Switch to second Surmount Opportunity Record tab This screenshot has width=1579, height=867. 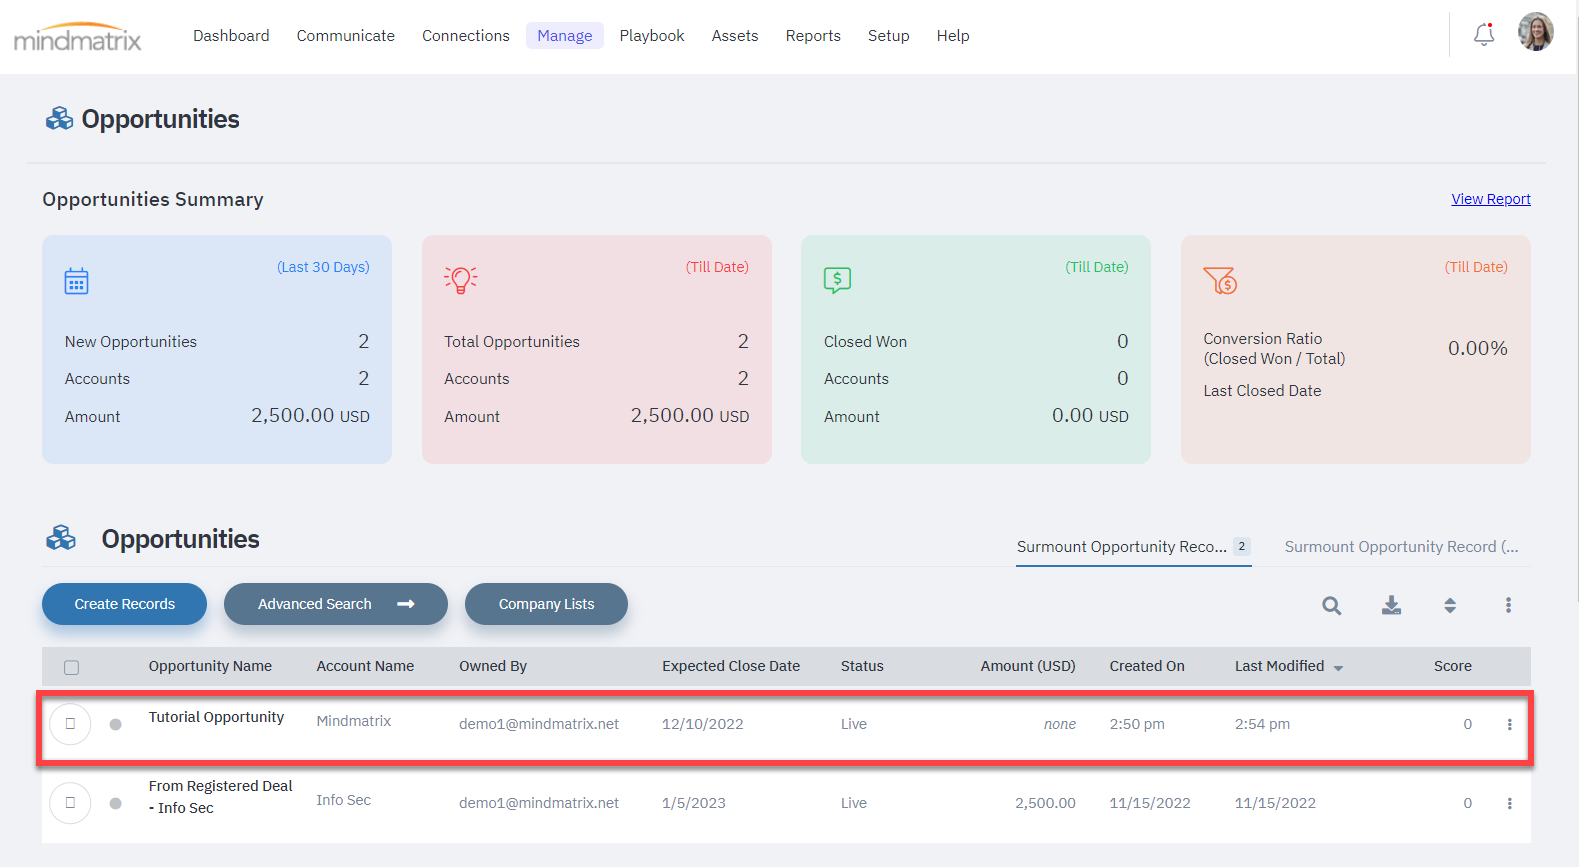coord(1400,547)
